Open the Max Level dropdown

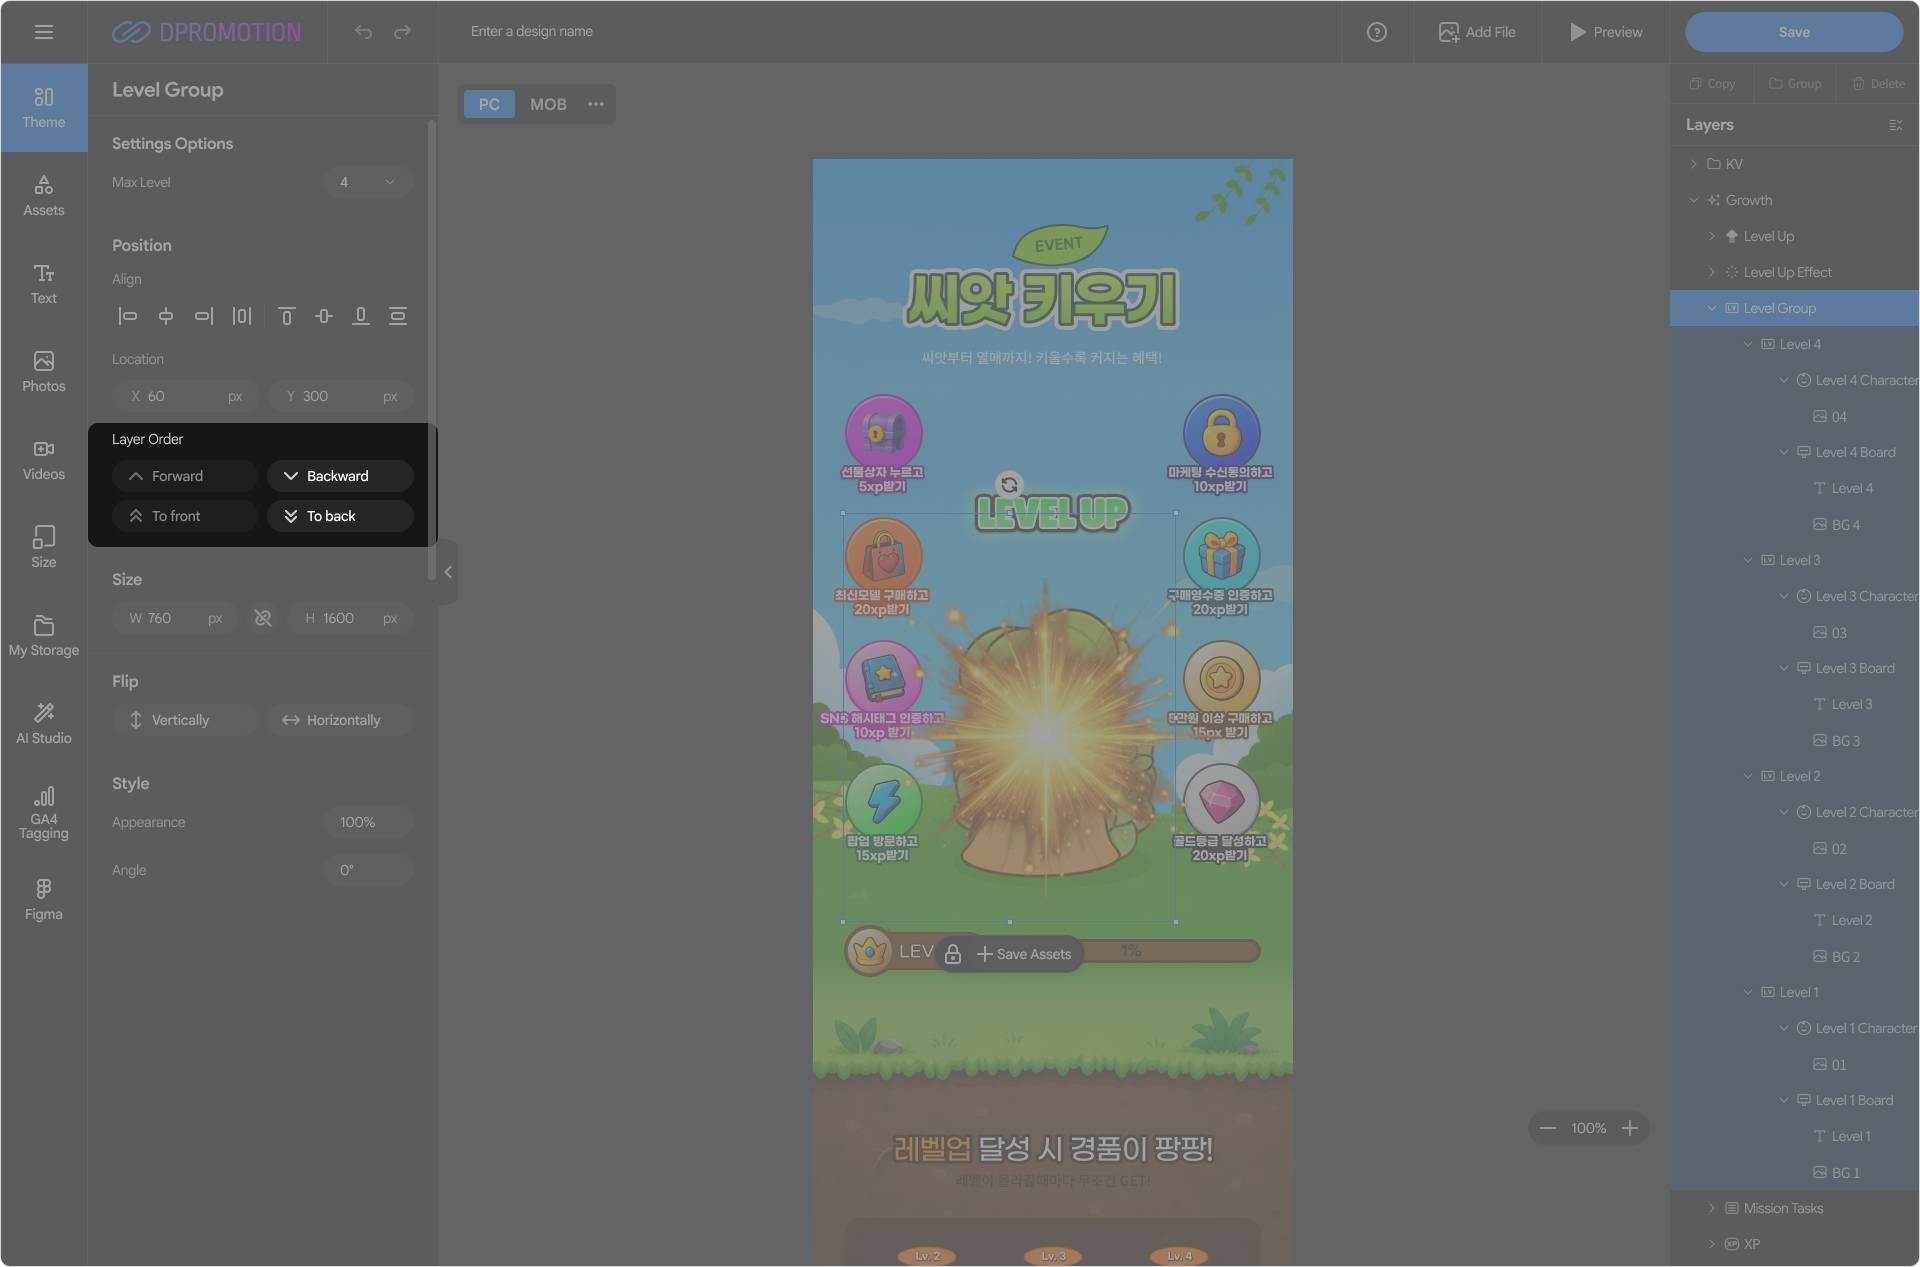click(x=368, y=182)
